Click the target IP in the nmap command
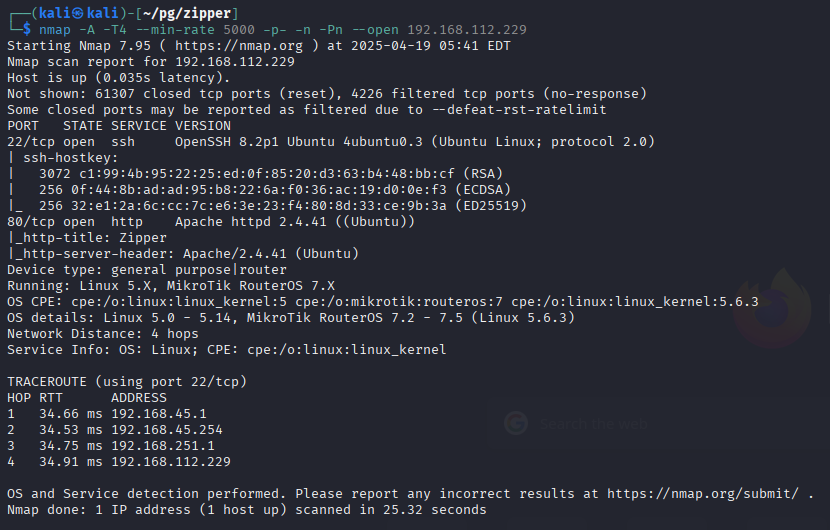Screen dimensions: 830x530 467,30
